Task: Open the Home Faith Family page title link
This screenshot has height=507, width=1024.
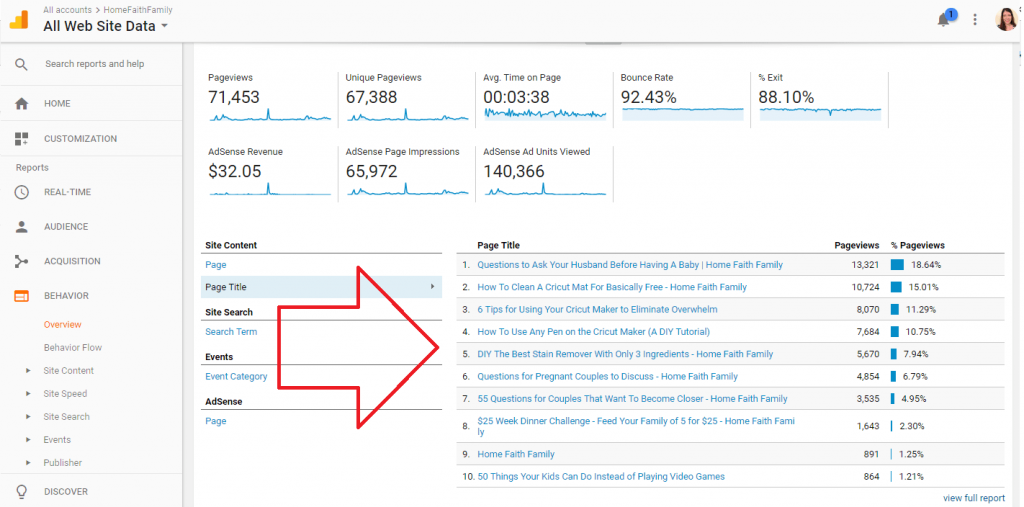Action: coord(516,454)
